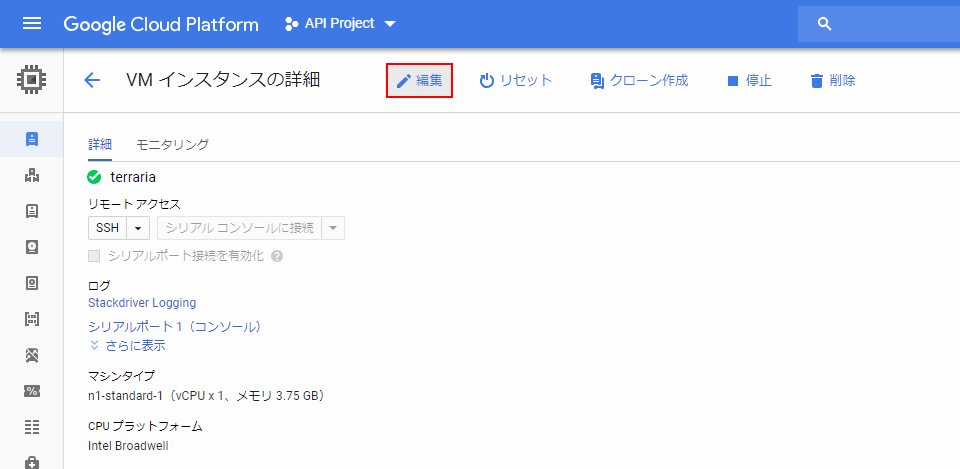Click the search input field

pyautogui.click(x=879, y=24)
